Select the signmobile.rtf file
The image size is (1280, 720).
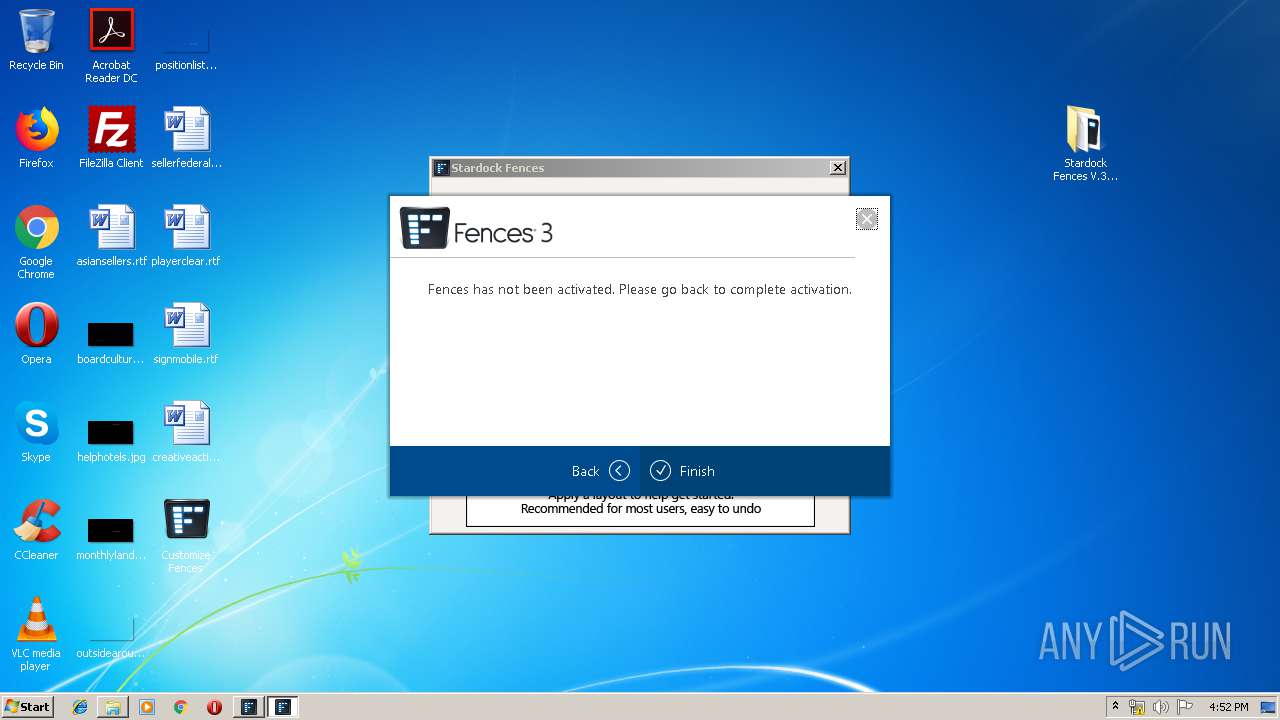click(186, 334)
